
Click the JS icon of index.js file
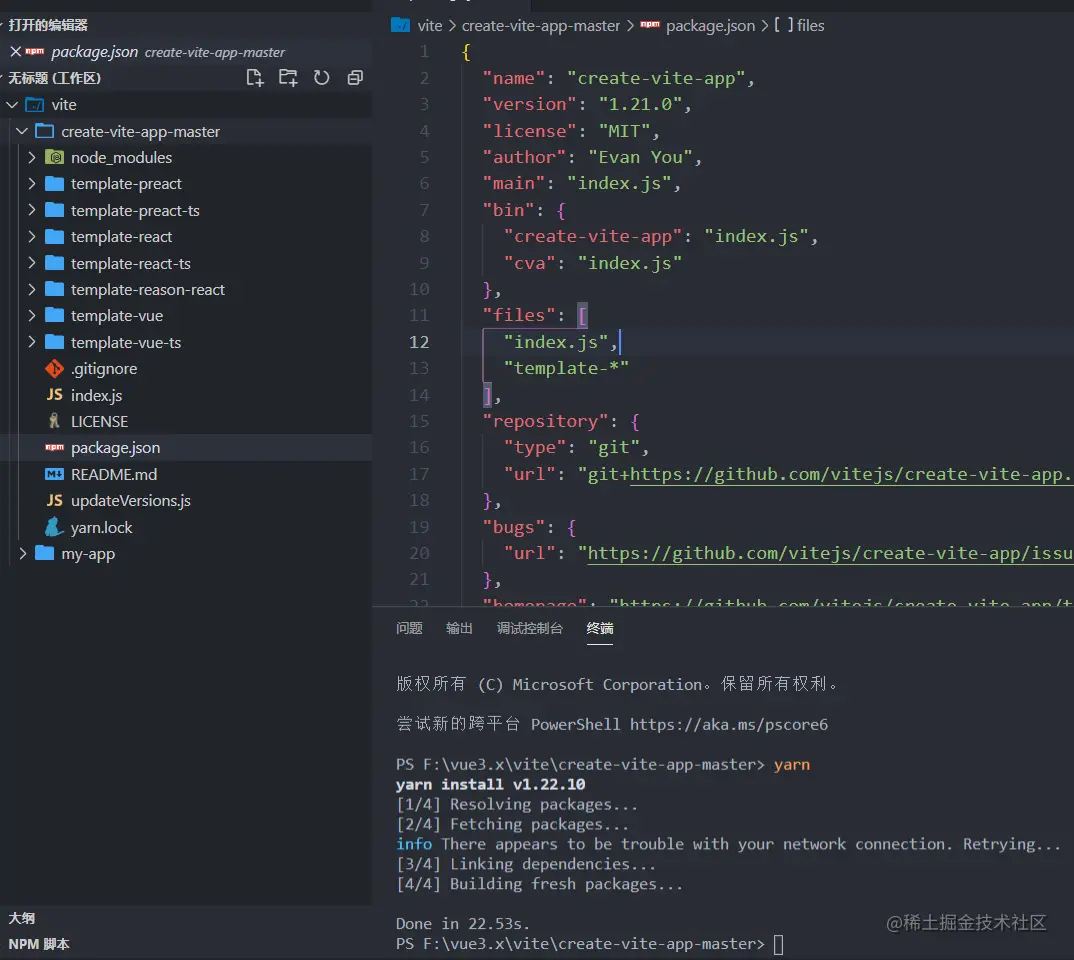pyautogui.click(x=54, y=395)
